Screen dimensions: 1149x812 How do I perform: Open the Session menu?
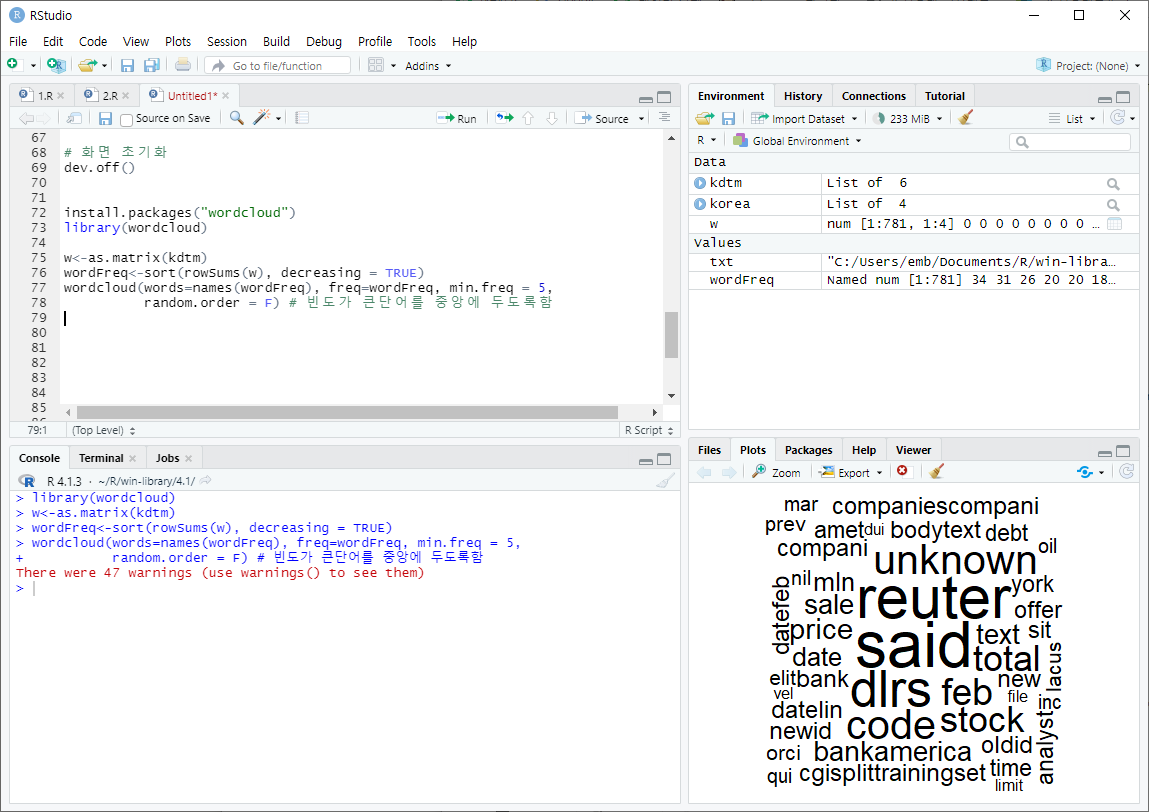tap(226, 42)
